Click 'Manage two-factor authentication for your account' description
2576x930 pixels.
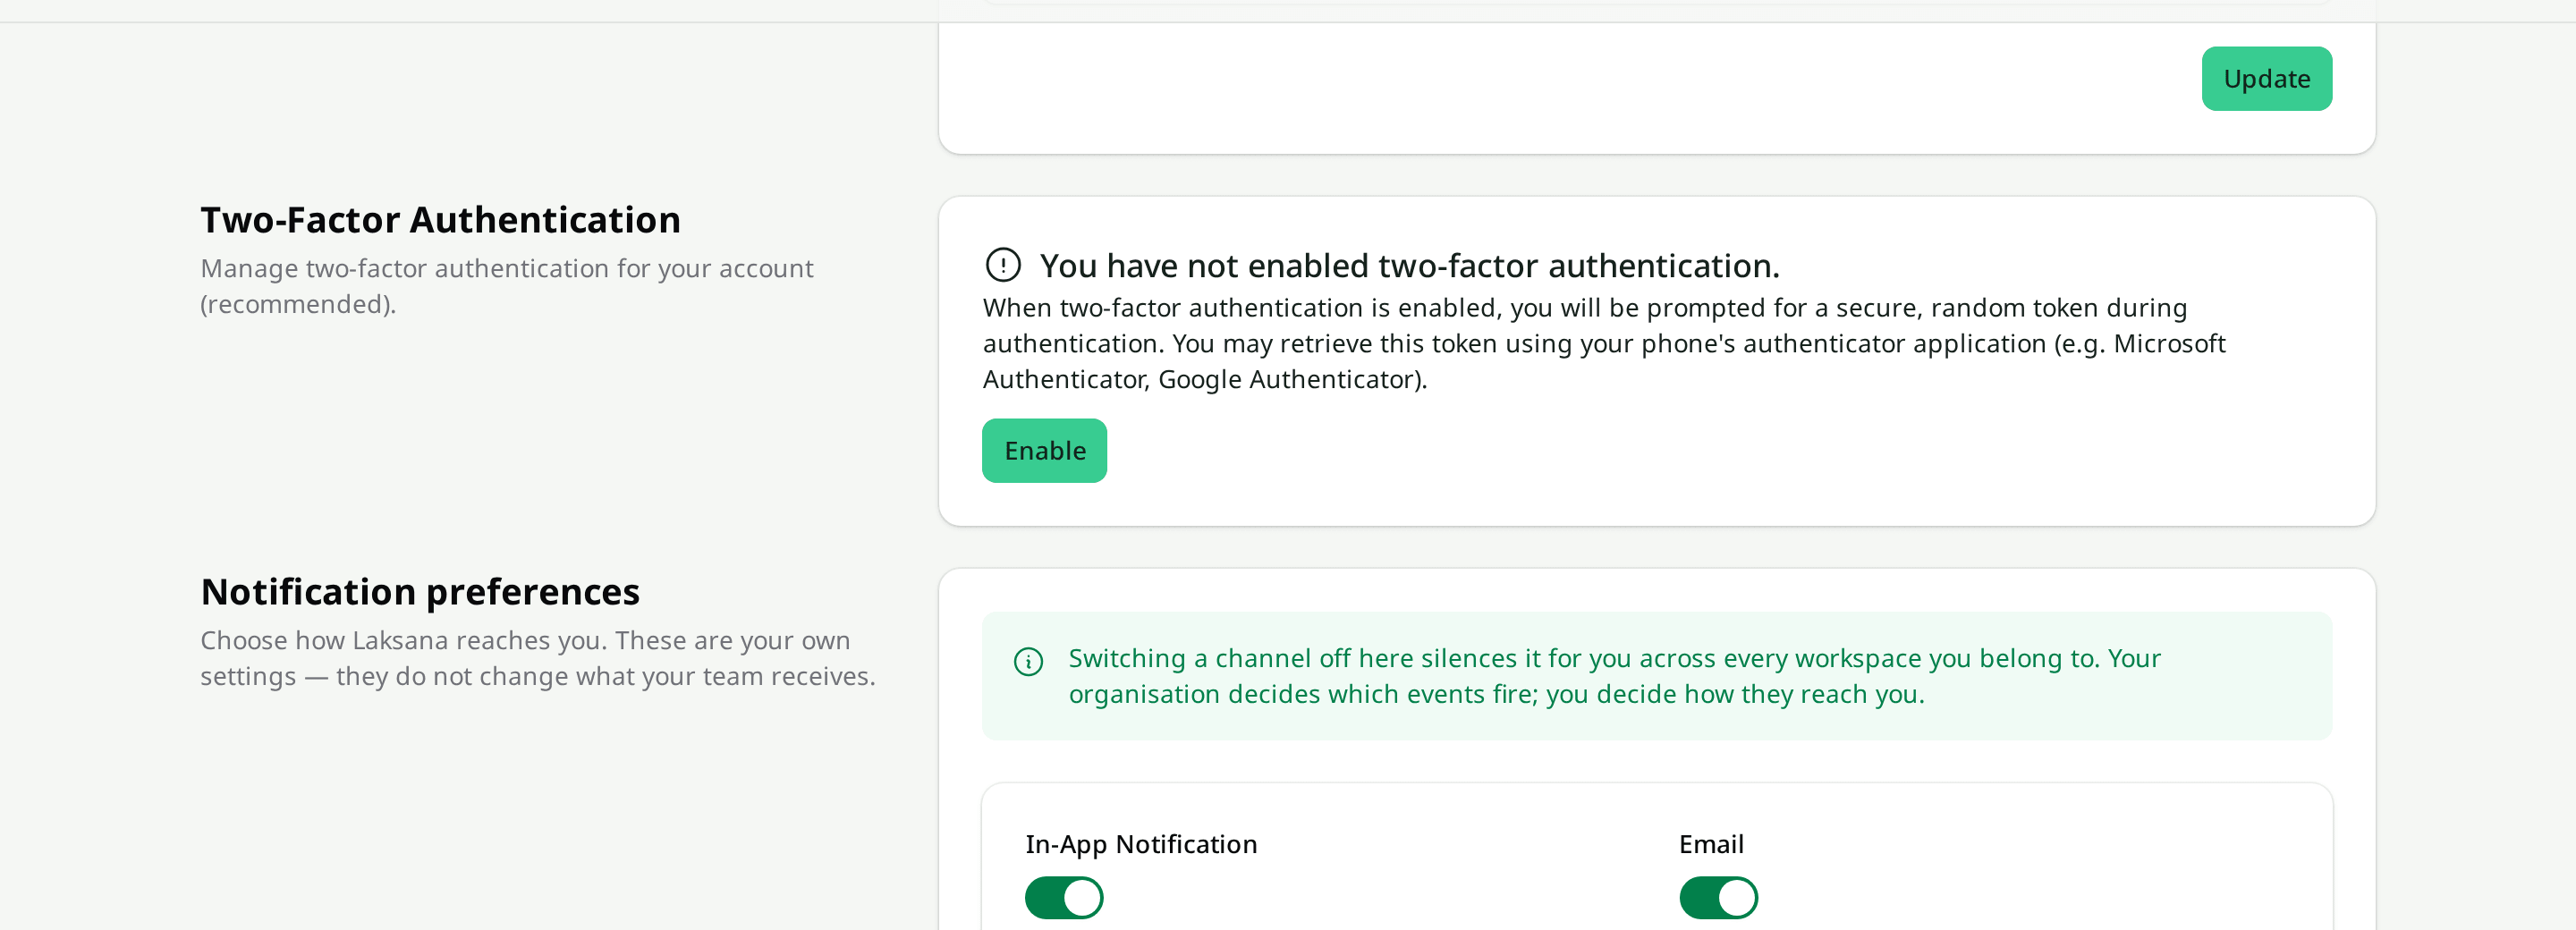pyautogui.click(x=507, y=286)
